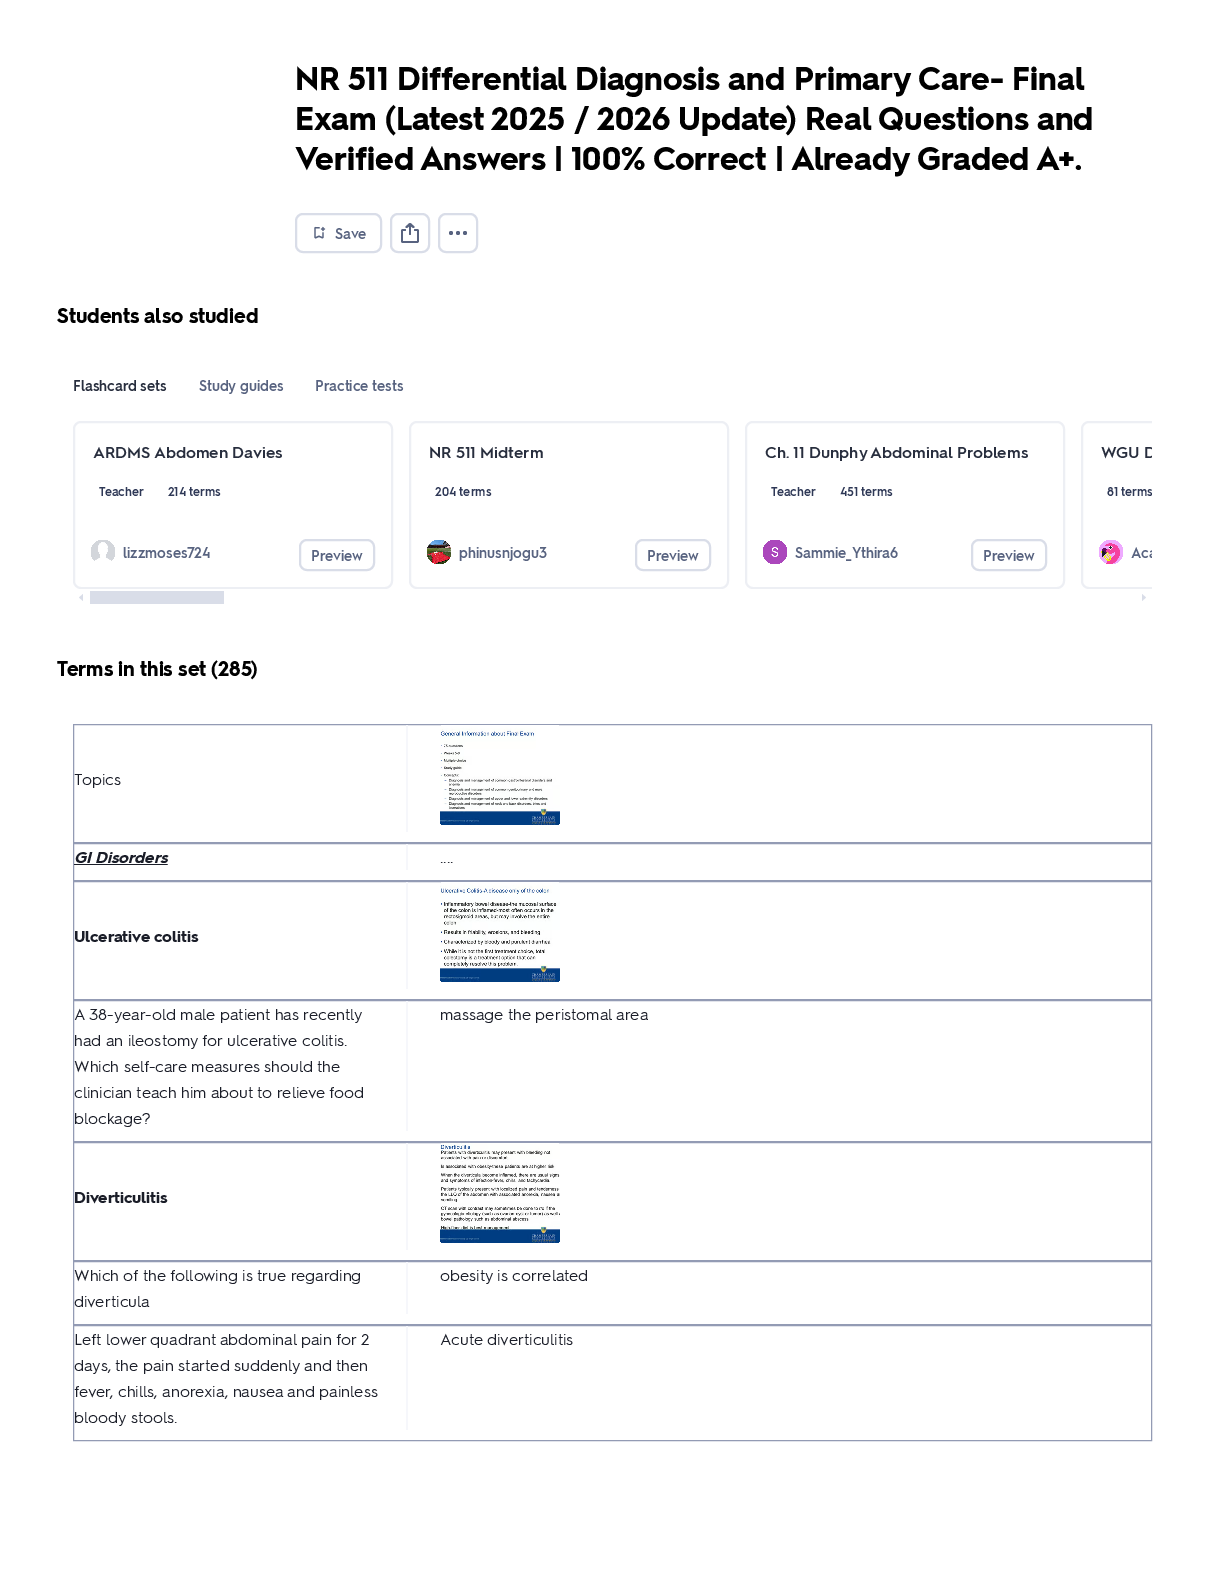Click Teacher badge on ARDMS card
Screen dimensions: 1224x1584
(121, 492)
